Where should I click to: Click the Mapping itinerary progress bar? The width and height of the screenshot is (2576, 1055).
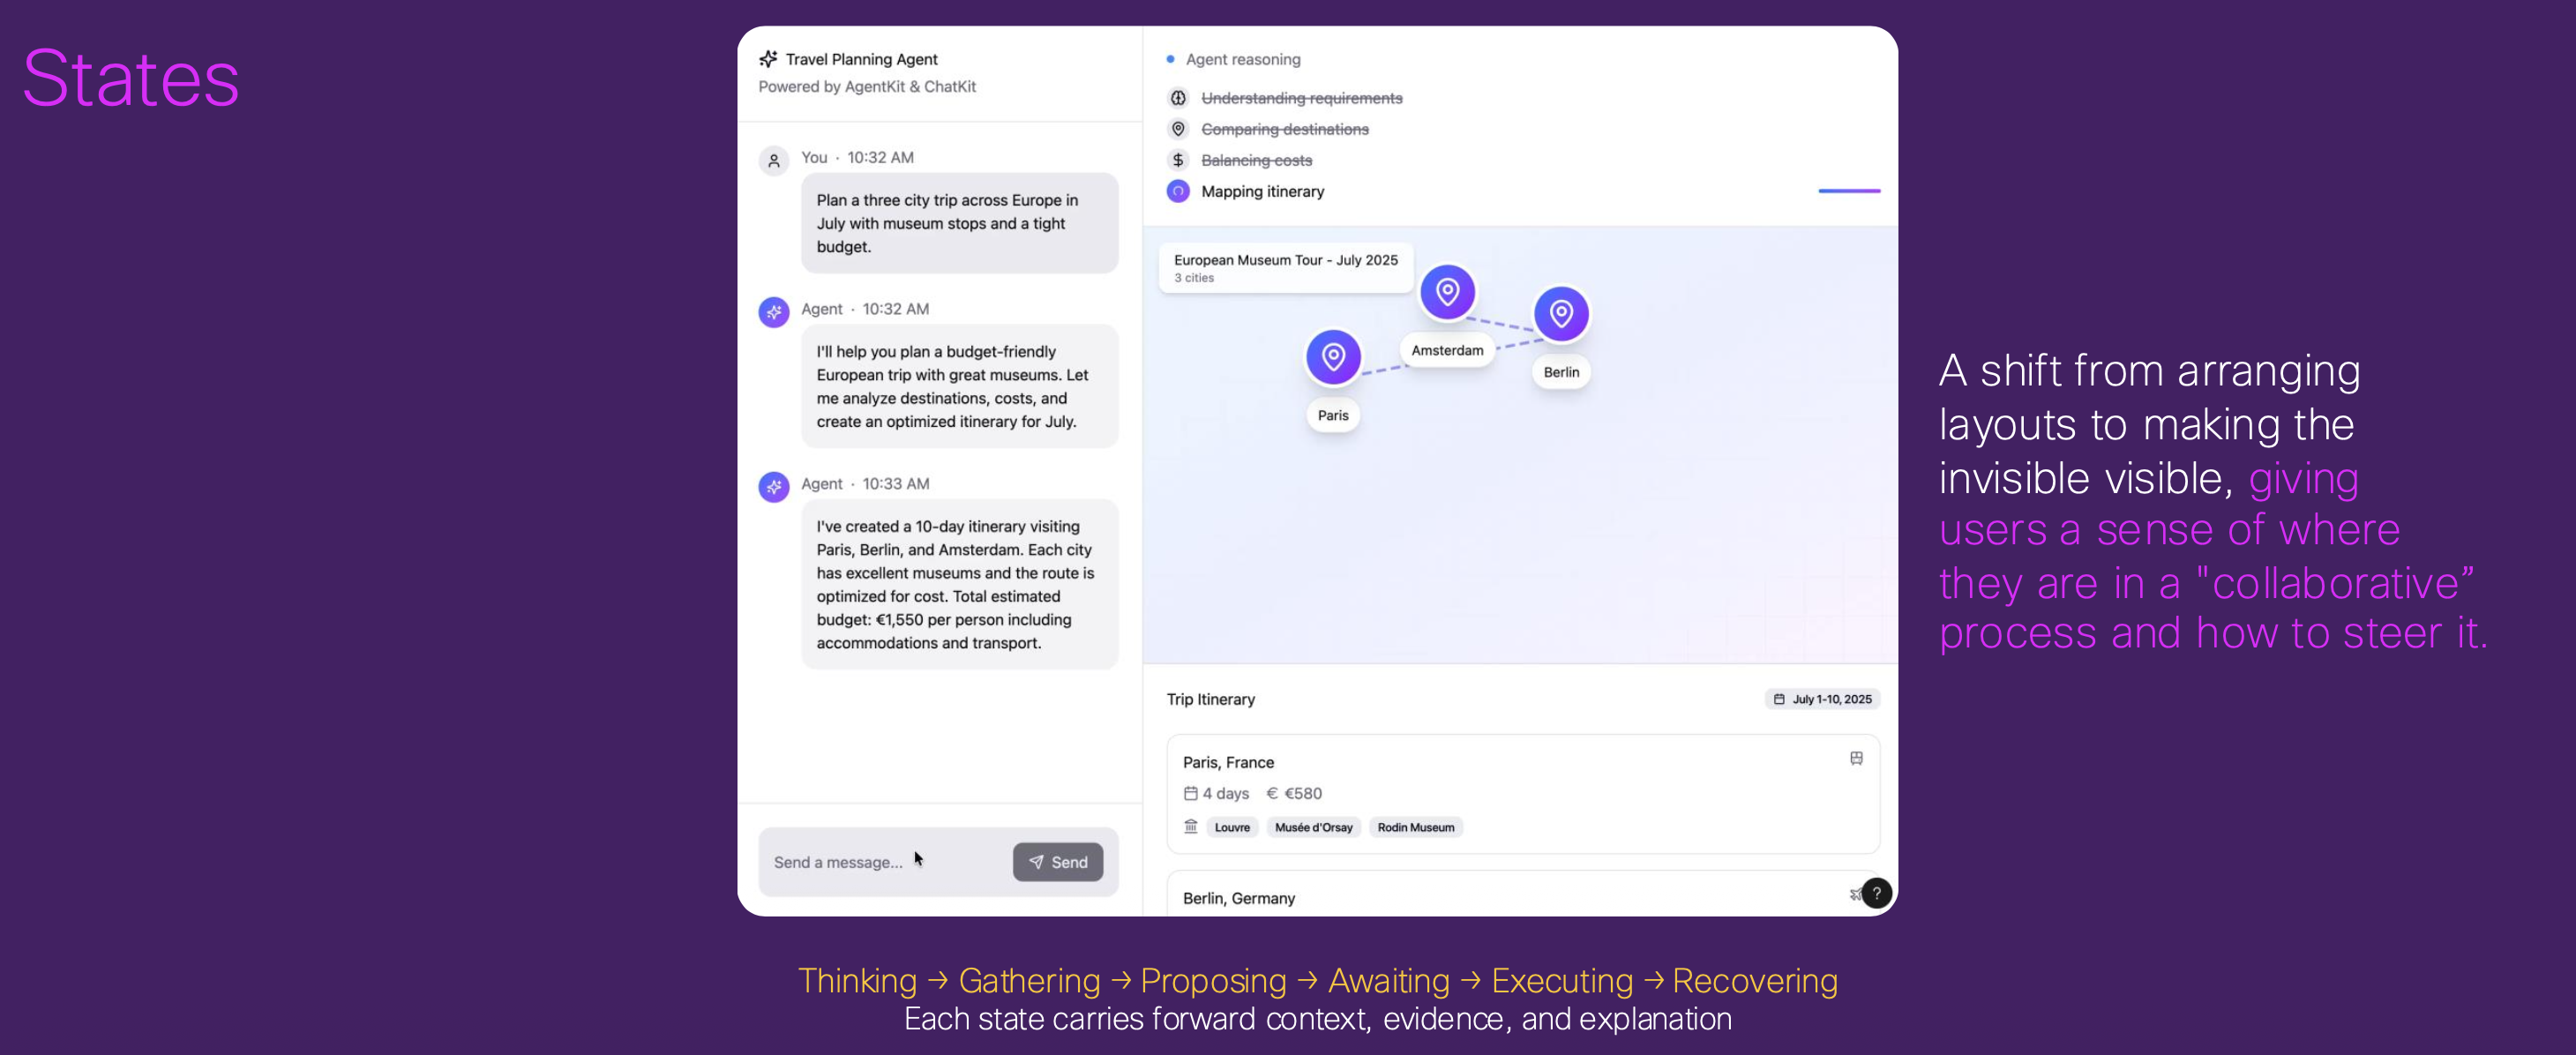(1848, 191)
